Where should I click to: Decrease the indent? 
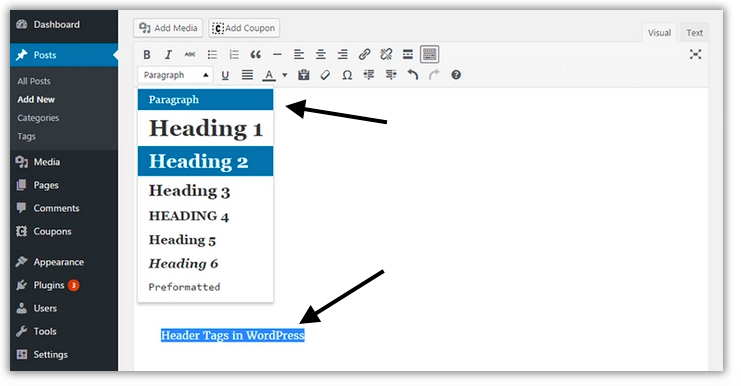point(369,75)
